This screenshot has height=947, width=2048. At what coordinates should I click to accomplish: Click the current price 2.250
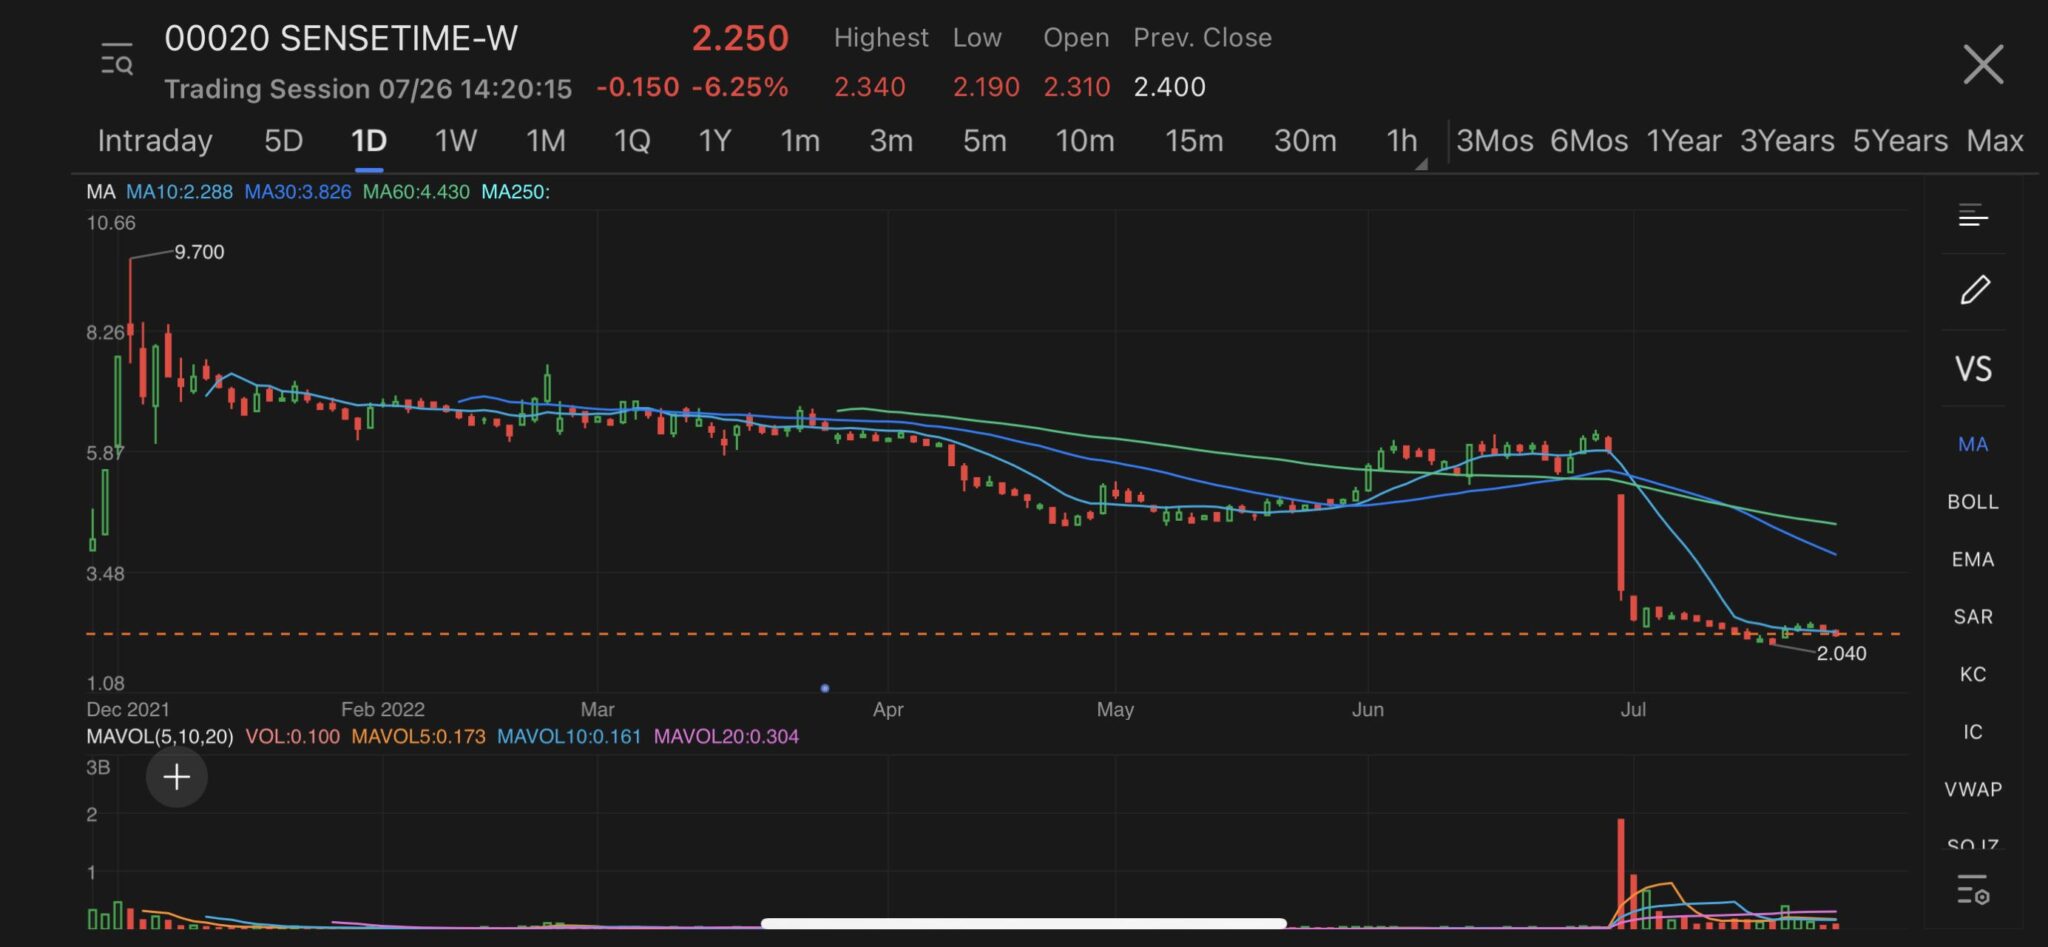coord(740,39)
